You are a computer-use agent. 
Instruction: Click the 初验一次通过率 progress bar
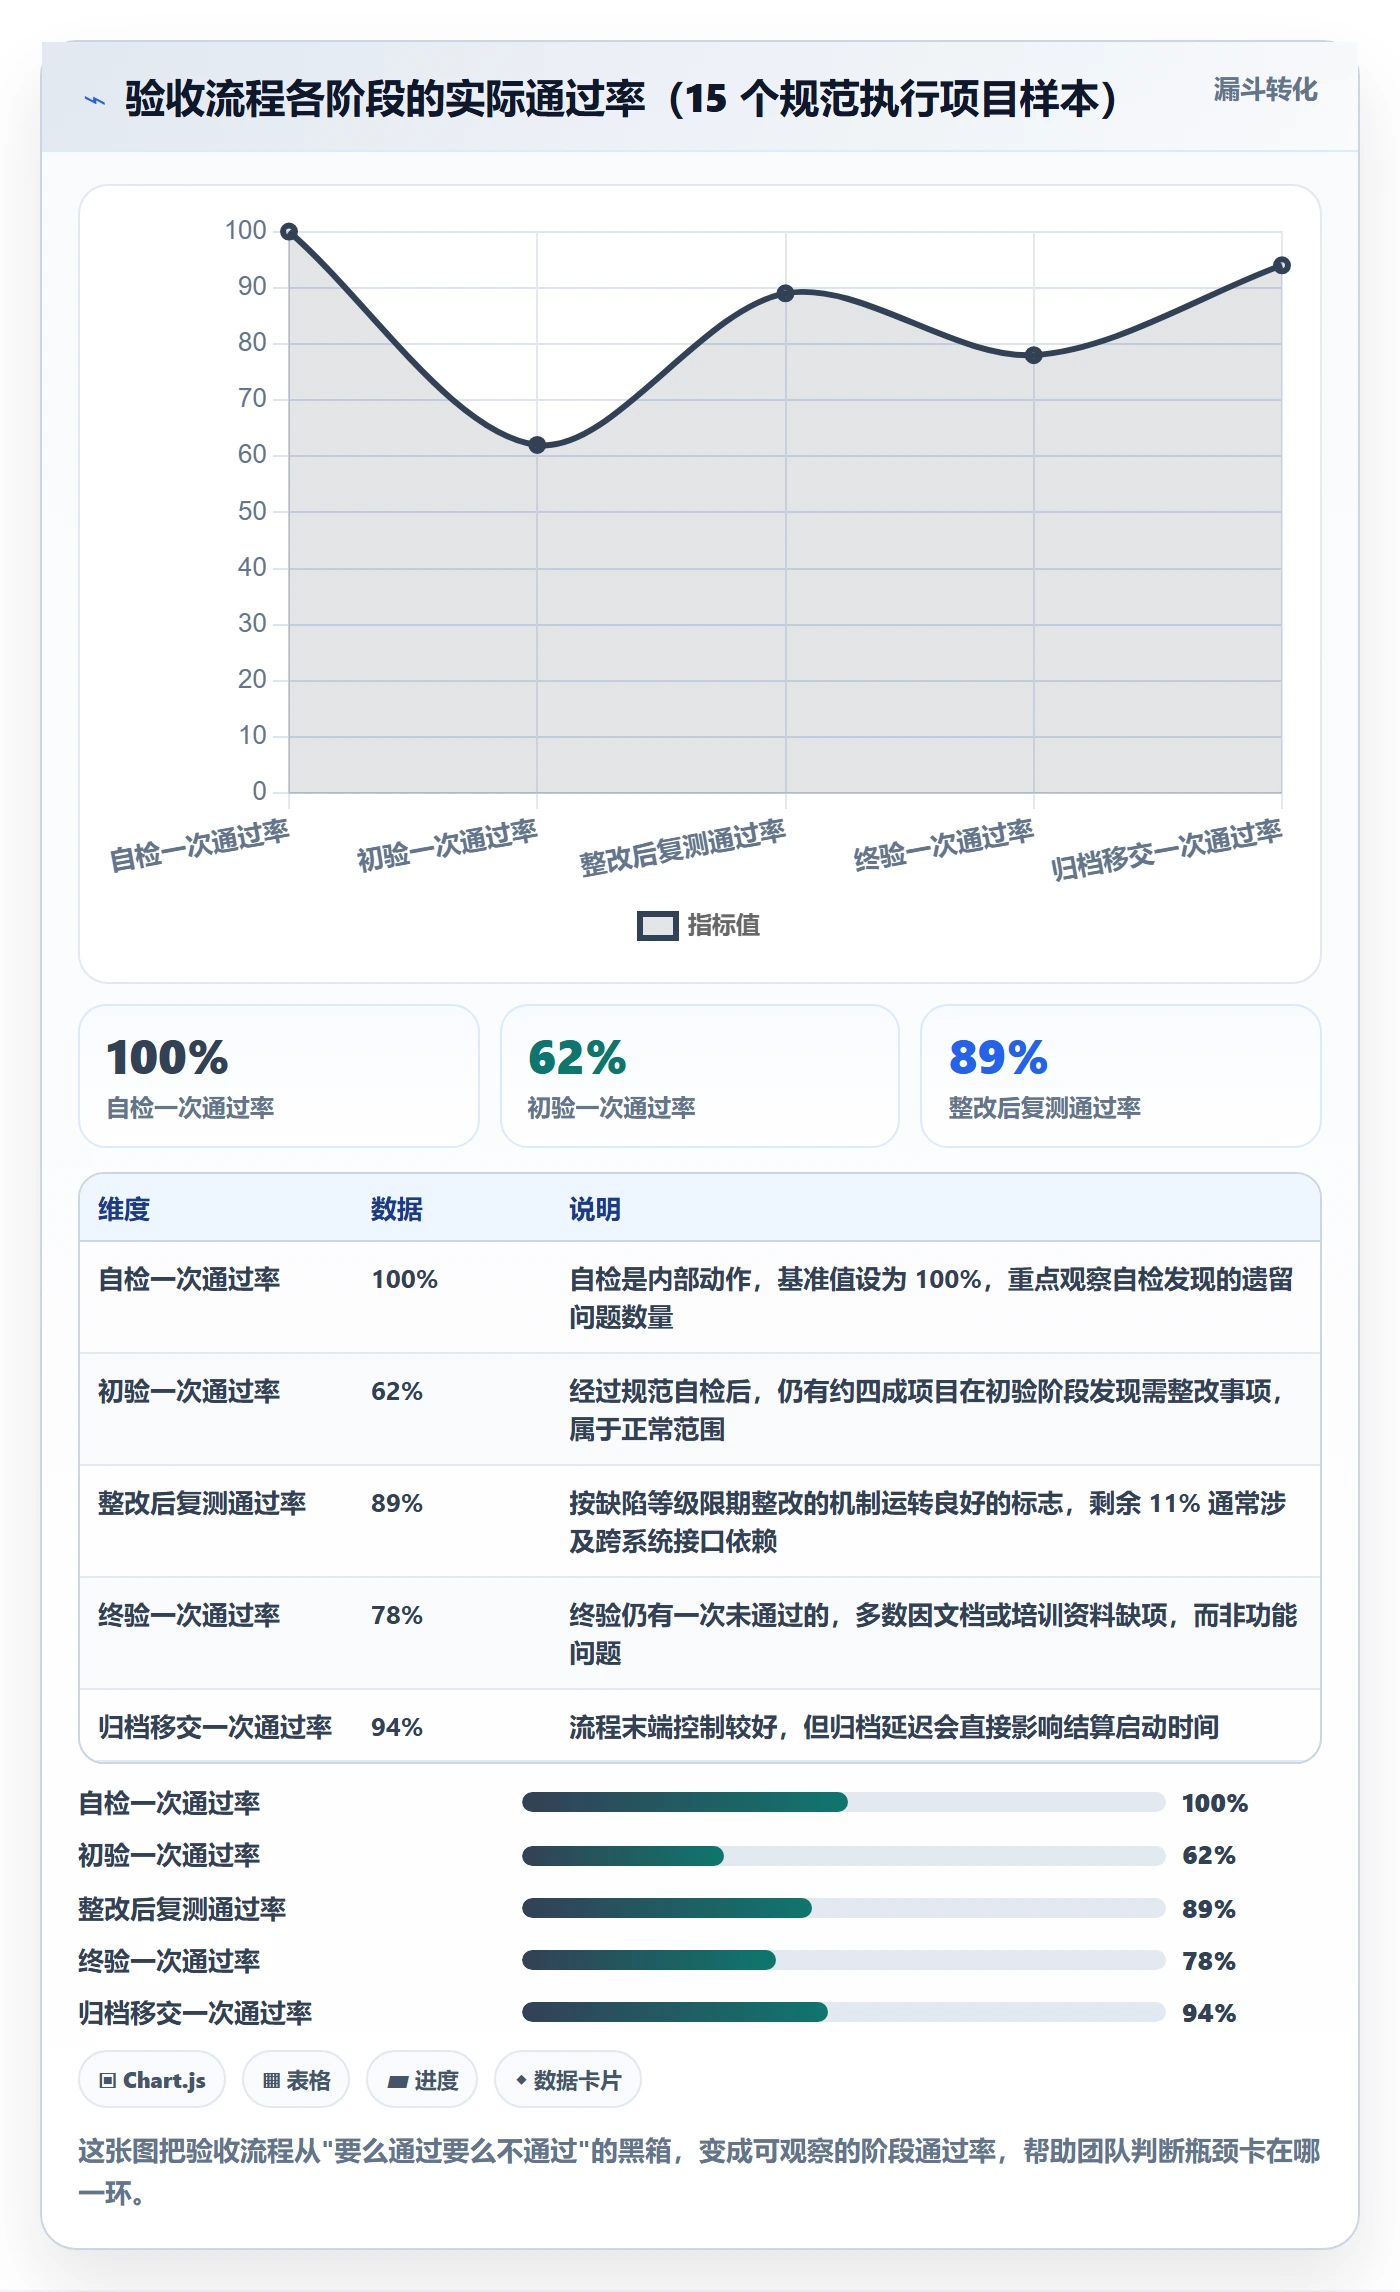[x=843, y=1856]
